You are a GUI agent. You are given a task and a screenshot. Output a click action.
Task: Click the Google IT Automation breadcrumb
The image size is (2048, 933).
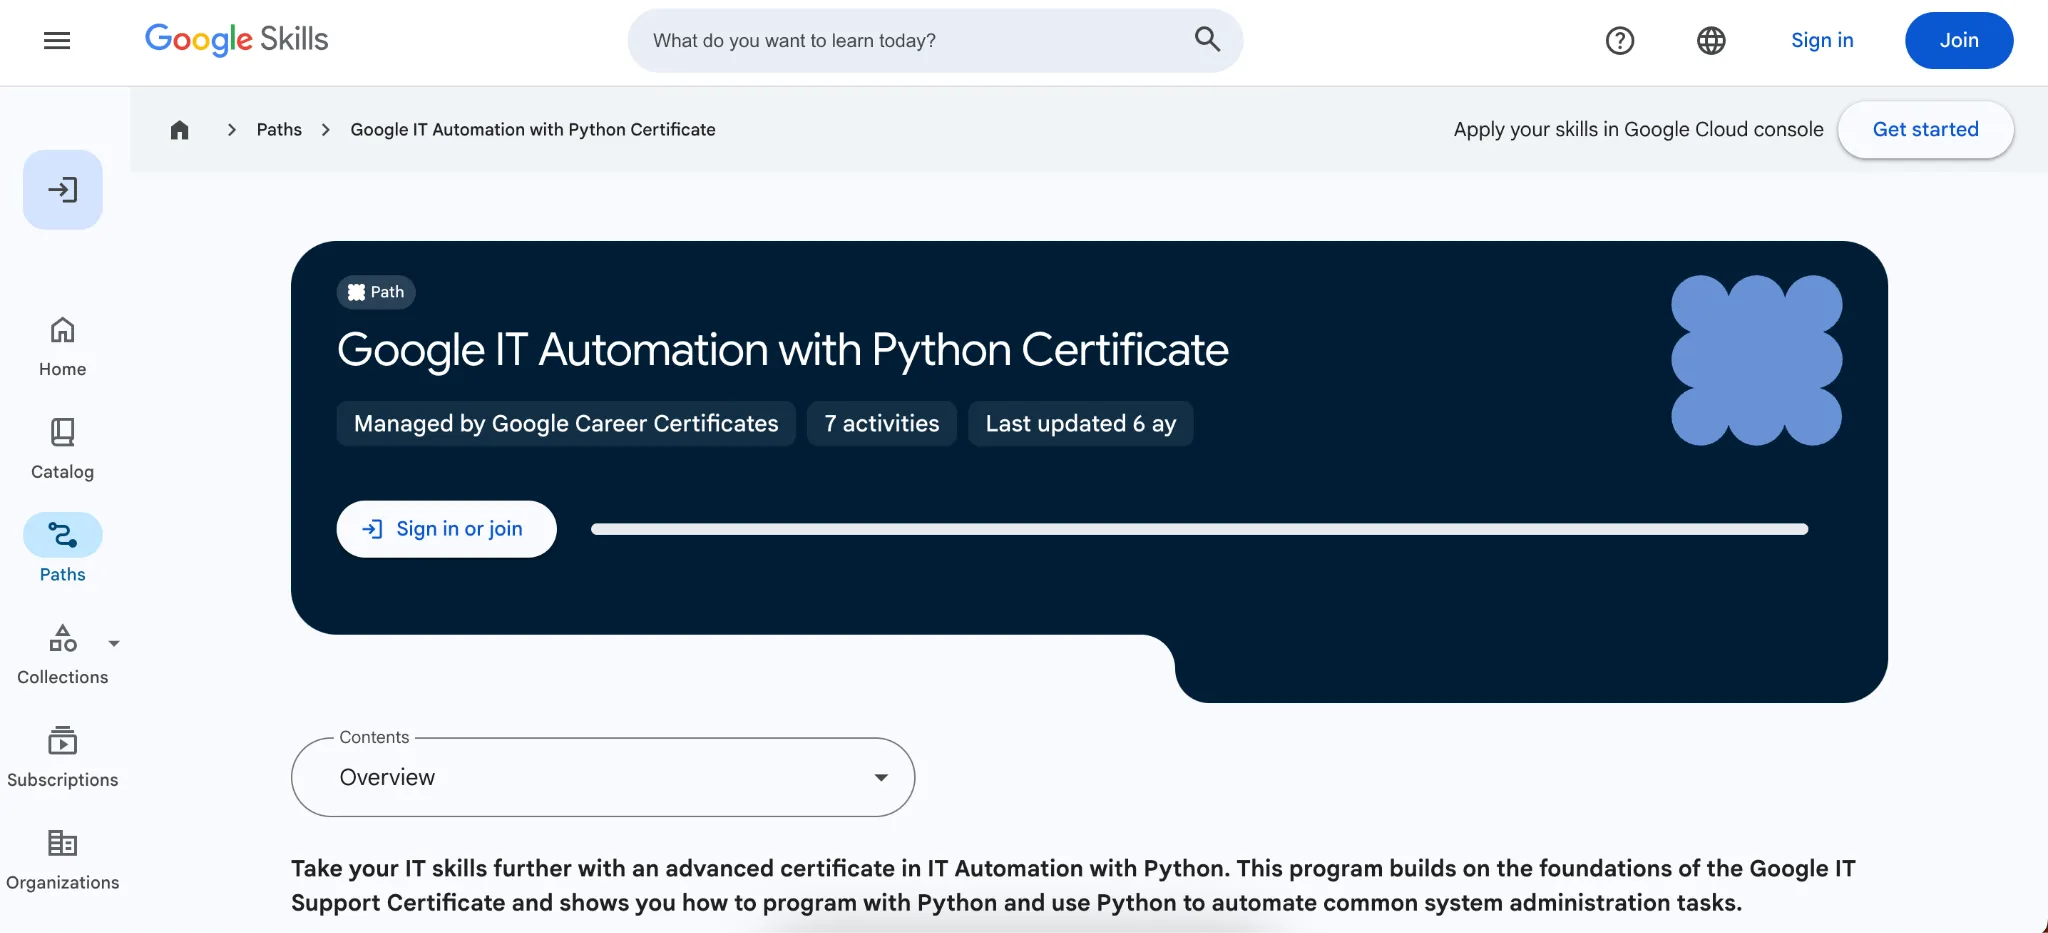(x=533, y=130)
